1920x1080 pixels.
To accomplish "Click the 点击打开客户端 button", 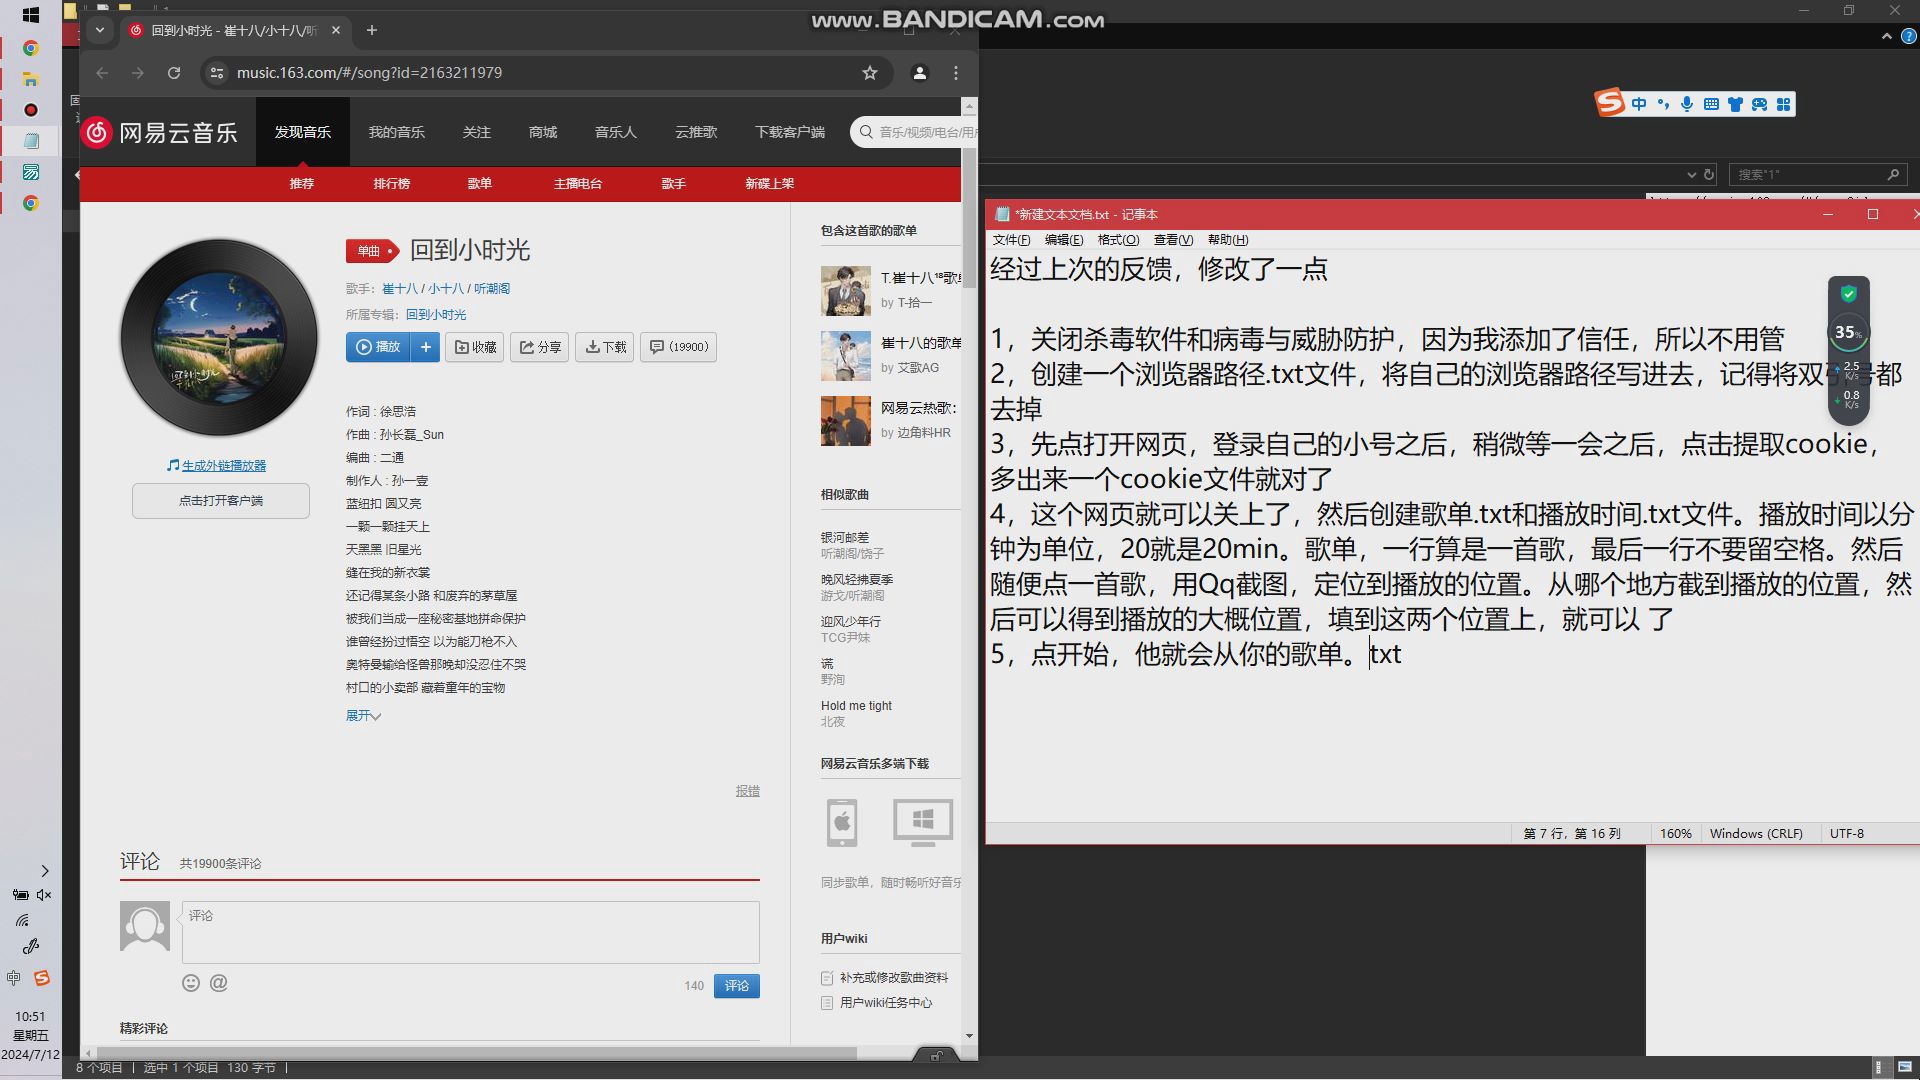I will 221,501.
